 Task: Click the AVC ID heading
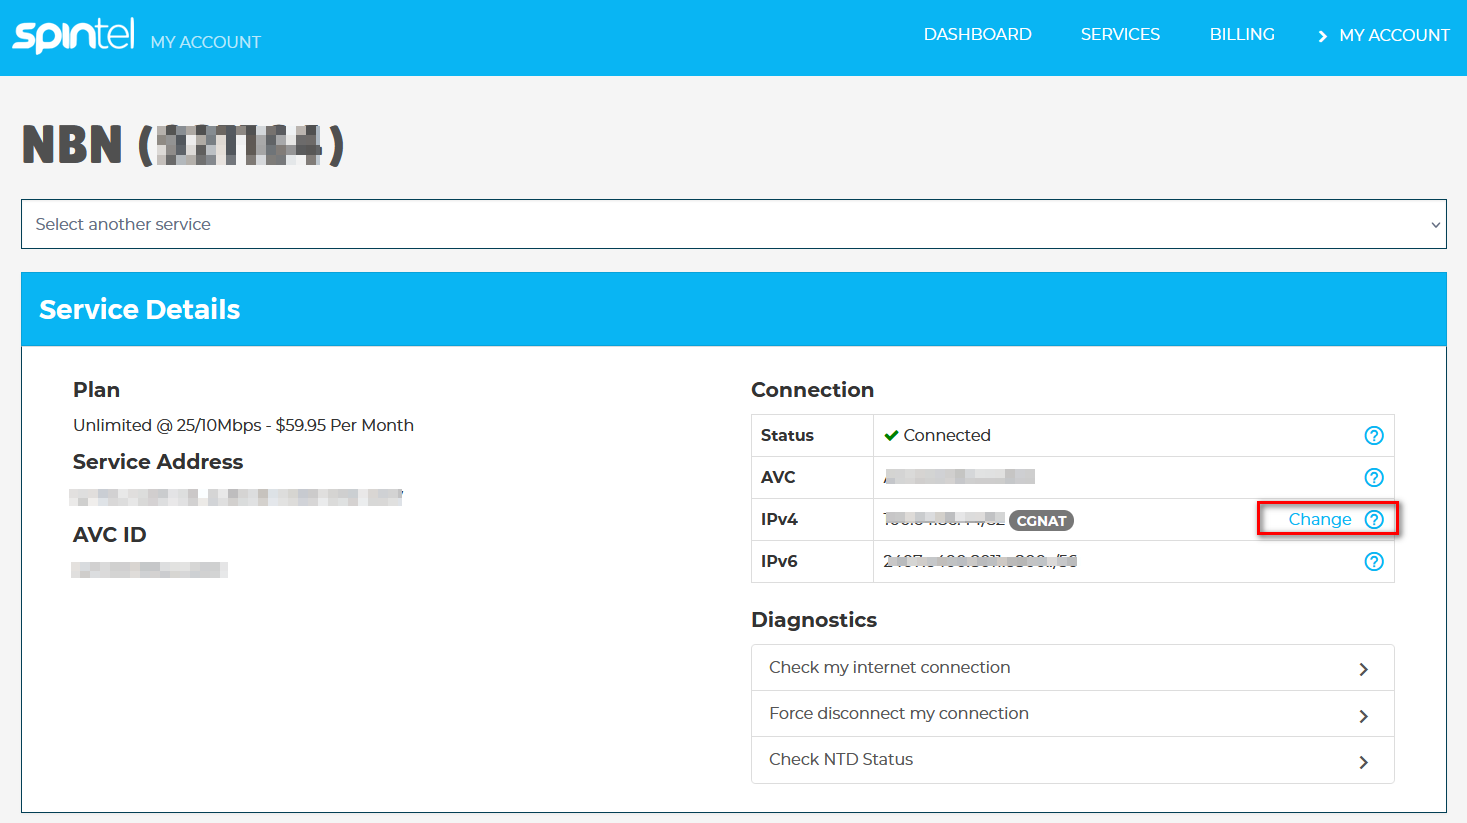point(110,535)
